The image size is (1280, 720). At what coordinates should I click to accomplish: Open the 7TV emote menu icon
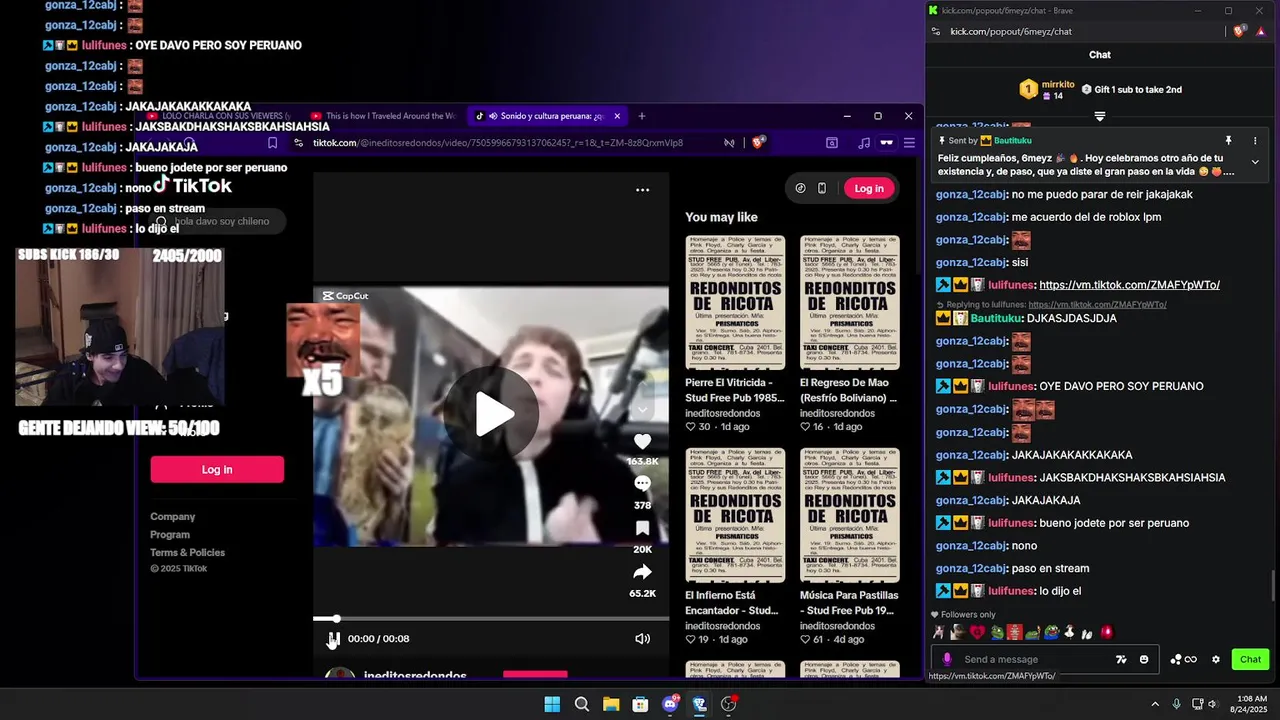tap(1121, 660)
